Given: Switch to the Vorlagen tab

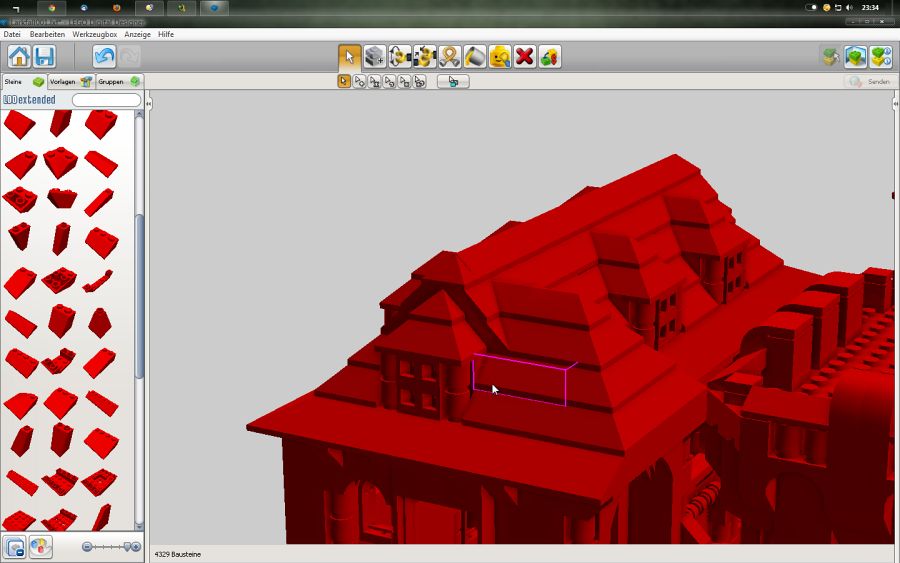Looking at the screenshot, I should pos(70,82).
